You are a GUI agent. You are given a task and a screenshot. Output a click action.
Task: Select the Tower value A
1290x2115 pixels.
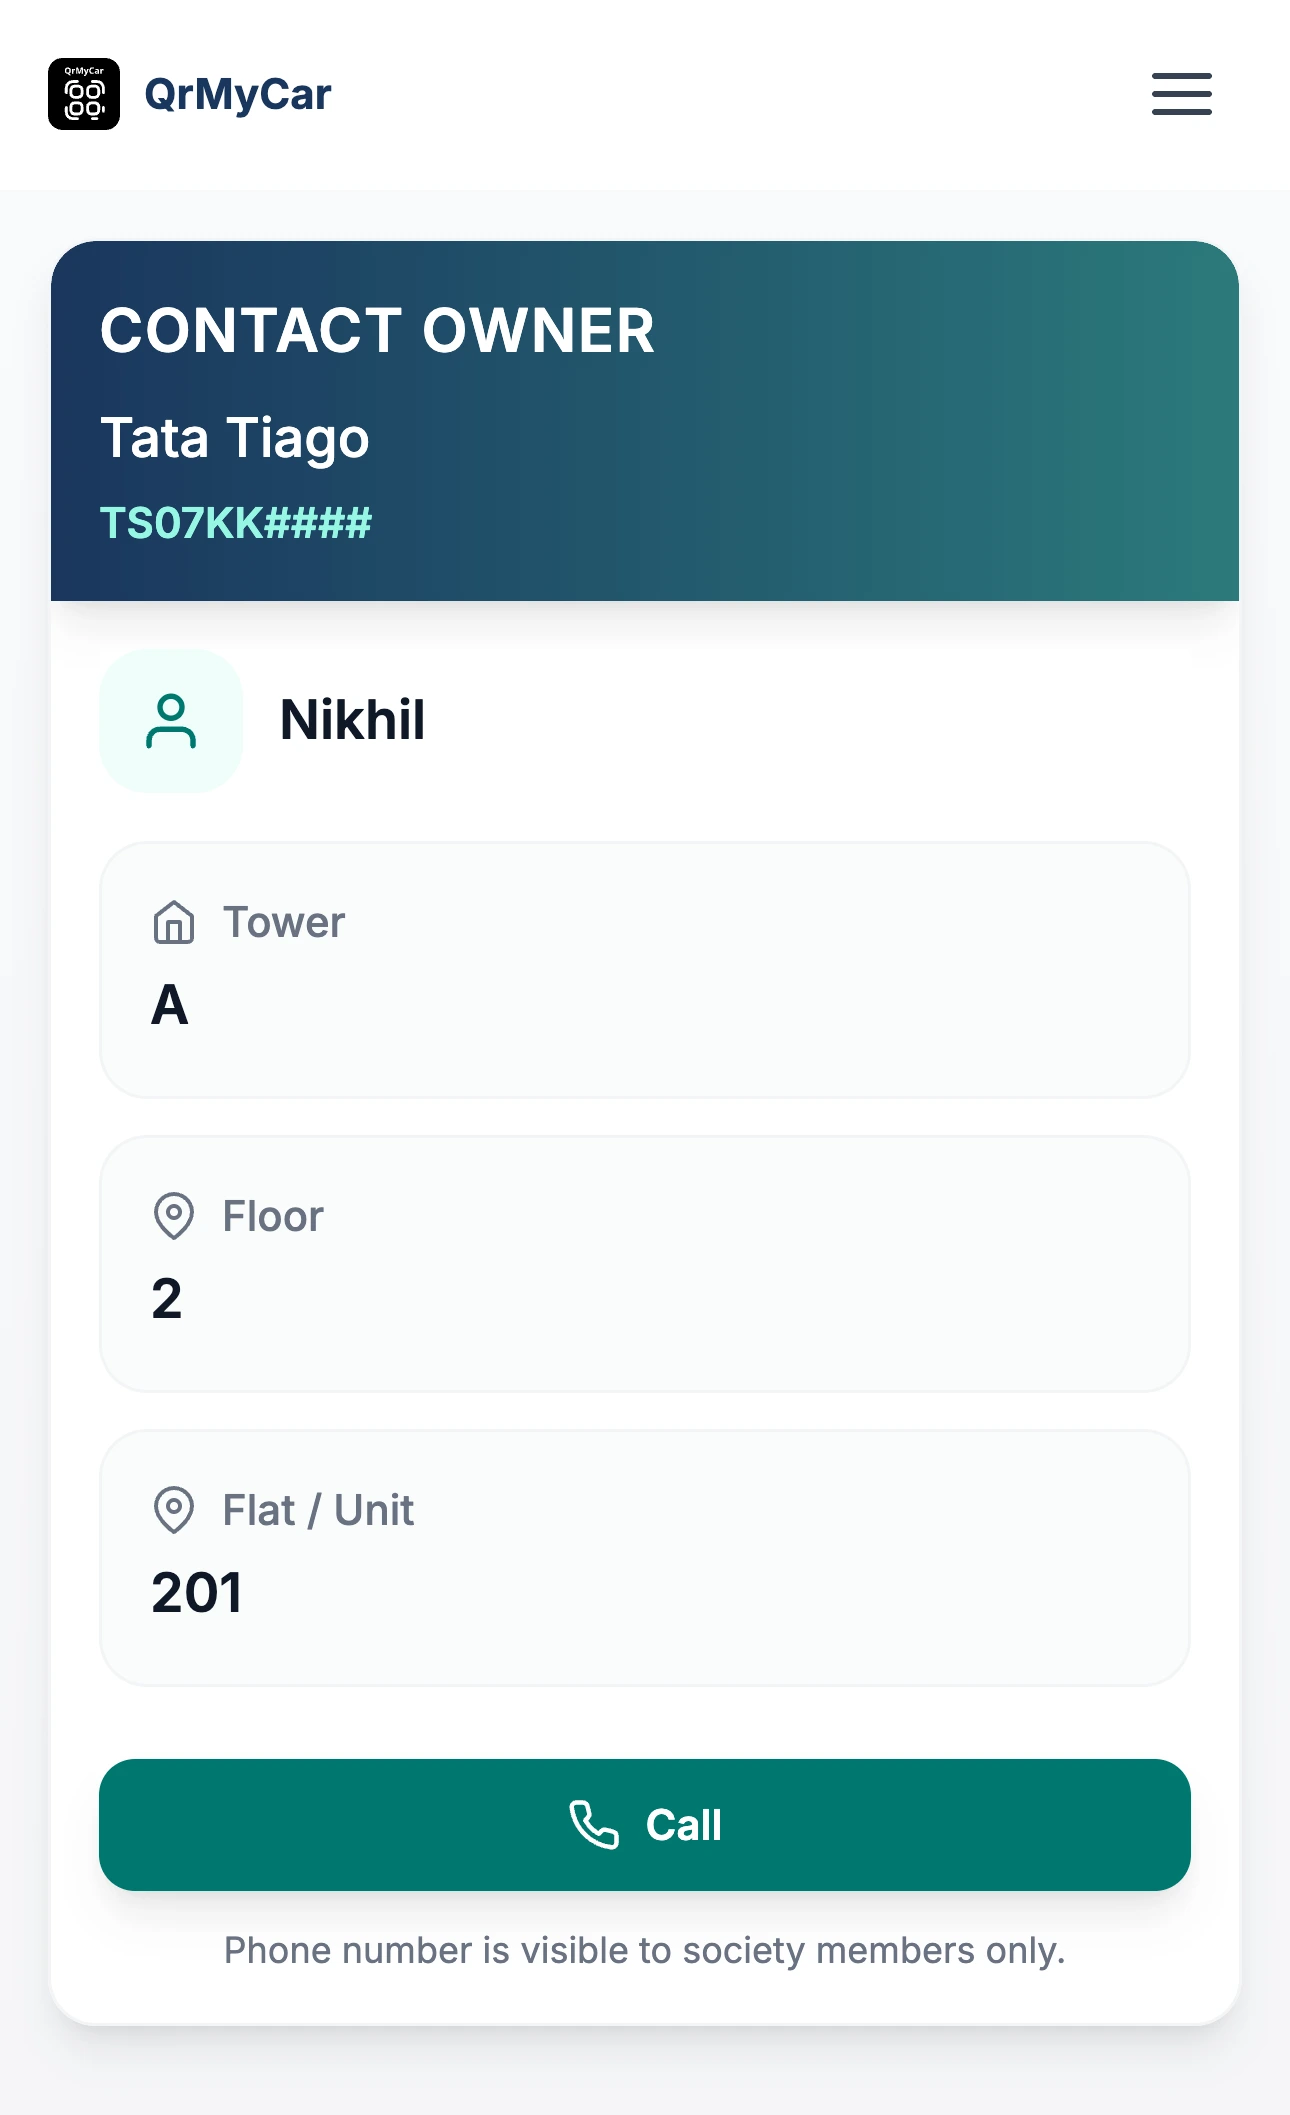[x=170, y=1005]
